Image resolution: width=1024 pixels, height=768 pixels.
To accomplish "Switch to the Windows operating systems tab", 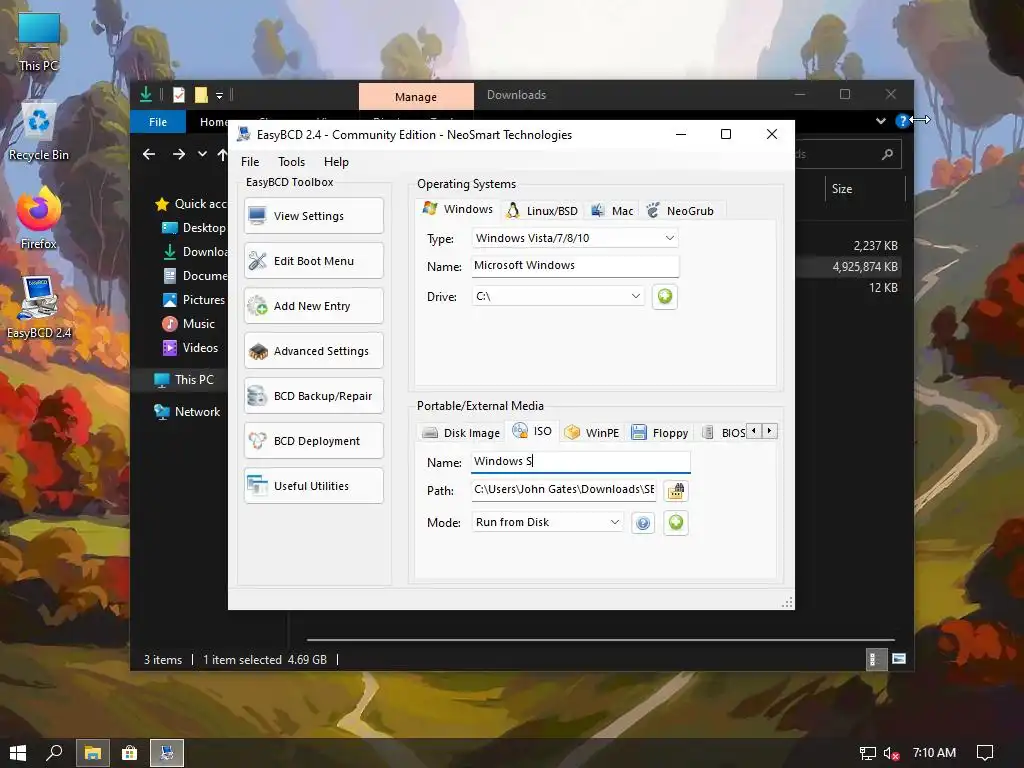I will point(458,209).
